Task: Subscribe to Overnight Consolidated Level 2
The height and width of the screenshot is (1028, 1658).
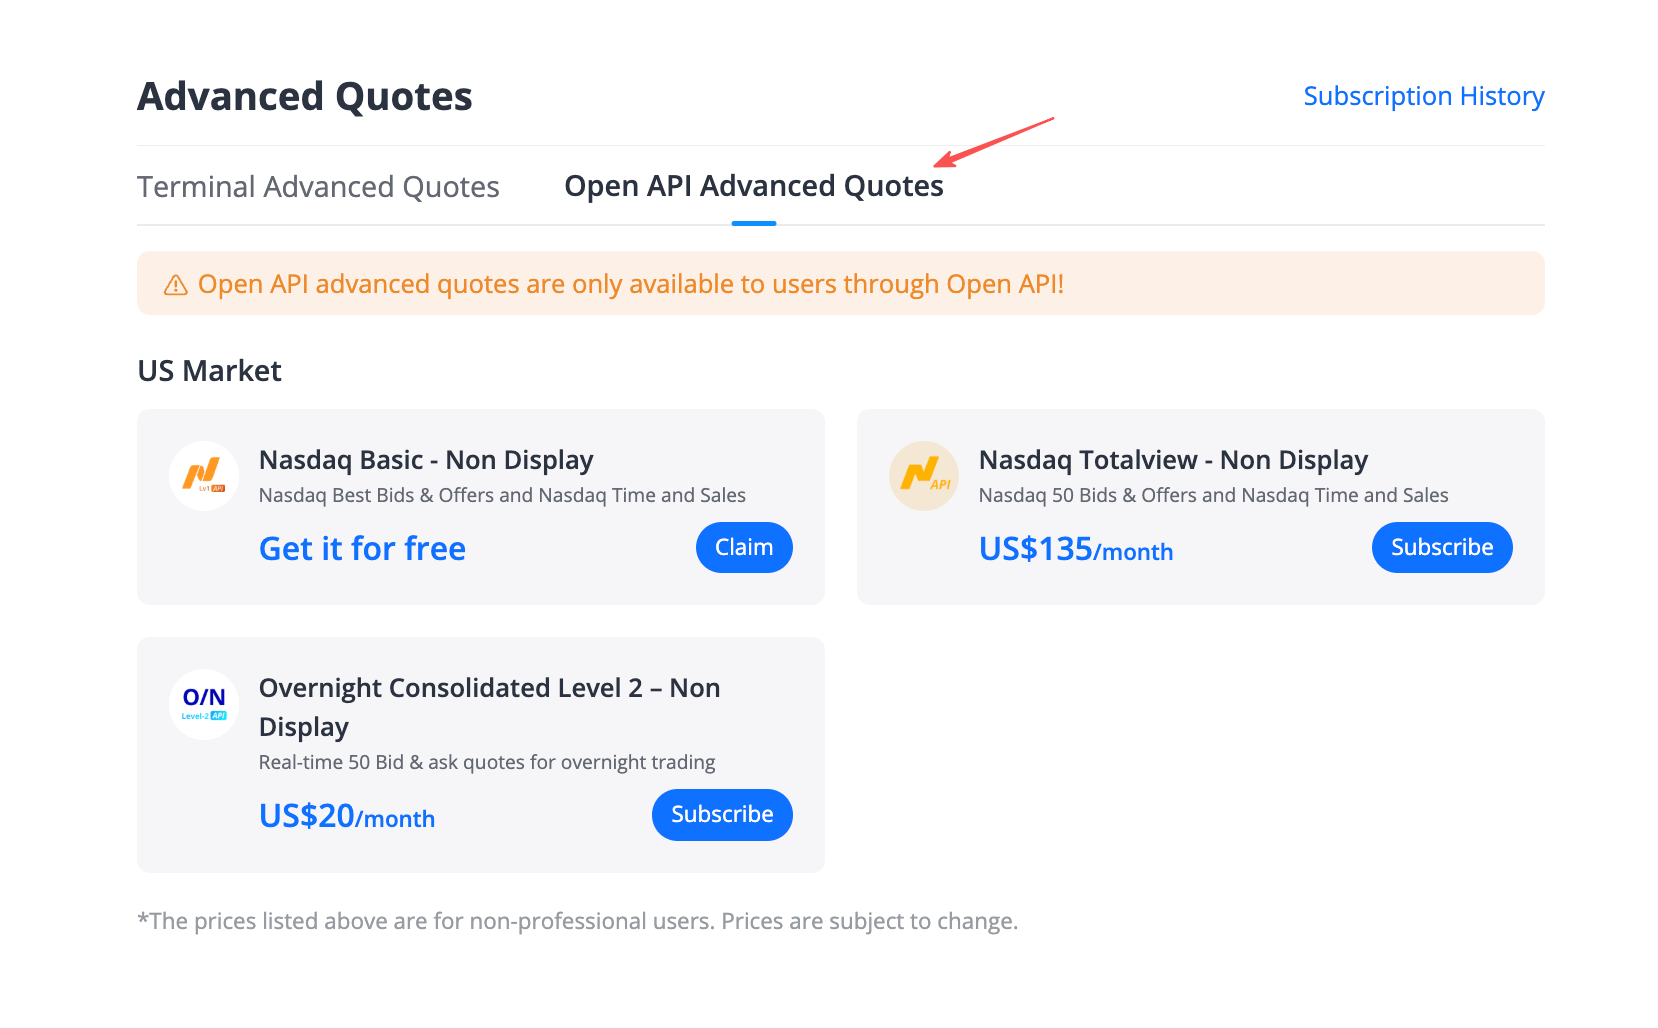Action: point(722,815)
